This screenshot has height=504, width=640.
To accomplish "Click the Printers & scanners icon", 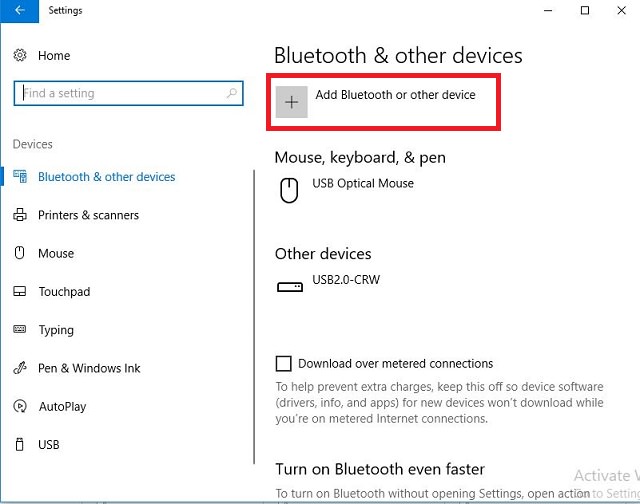I will click(x=19, y=215).
